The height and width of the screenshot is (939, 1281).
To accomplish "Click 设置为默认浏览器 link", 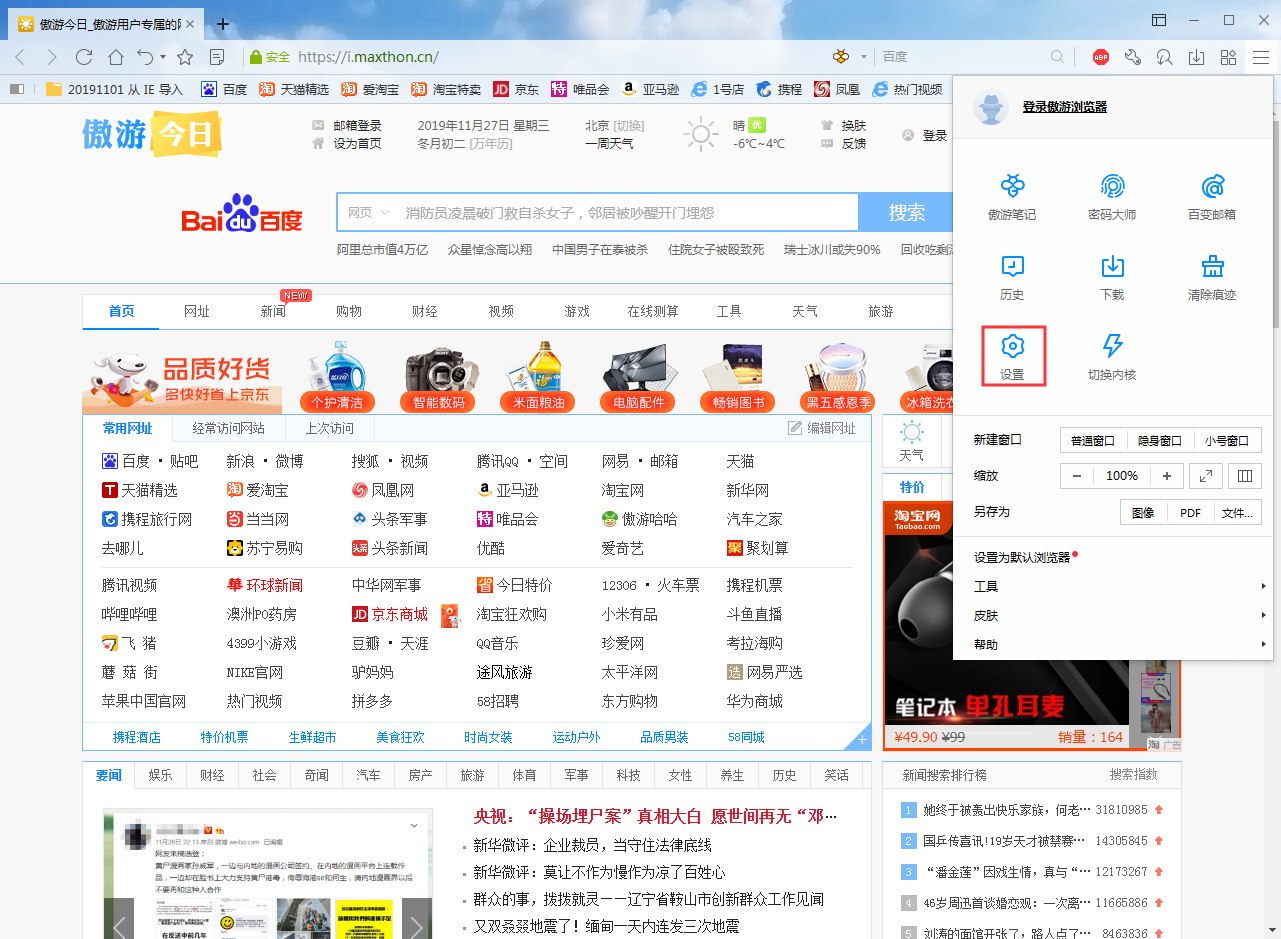I will [x=1019, y=556].
